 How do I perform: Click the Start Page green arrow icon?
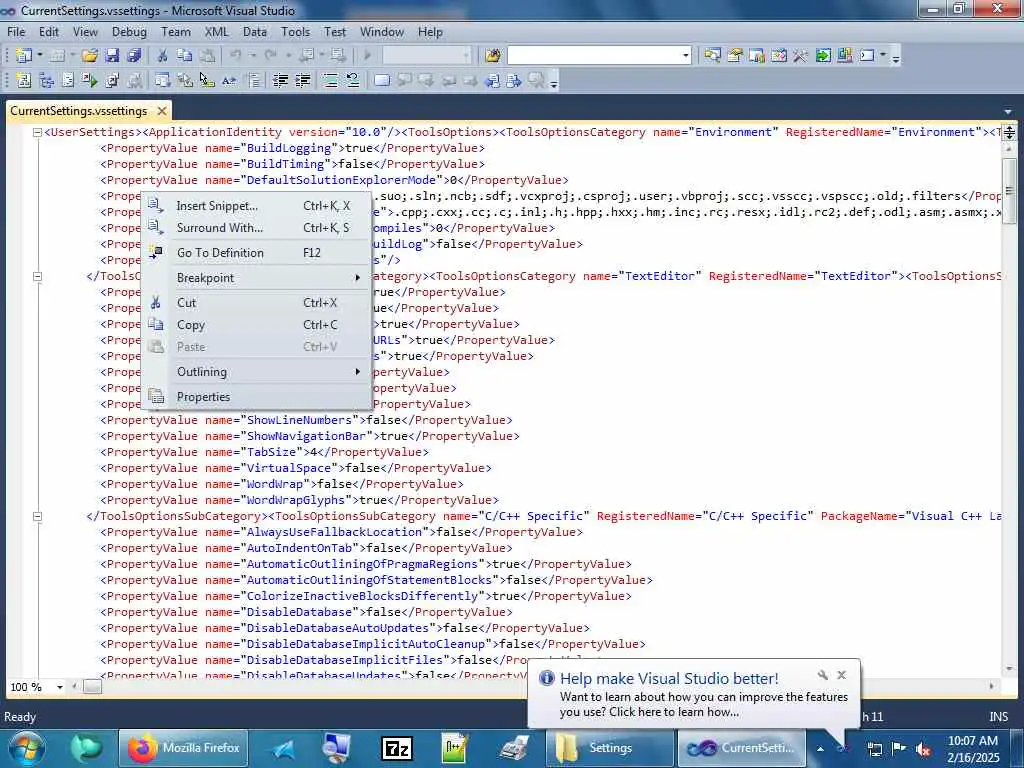tap(823, 56)
